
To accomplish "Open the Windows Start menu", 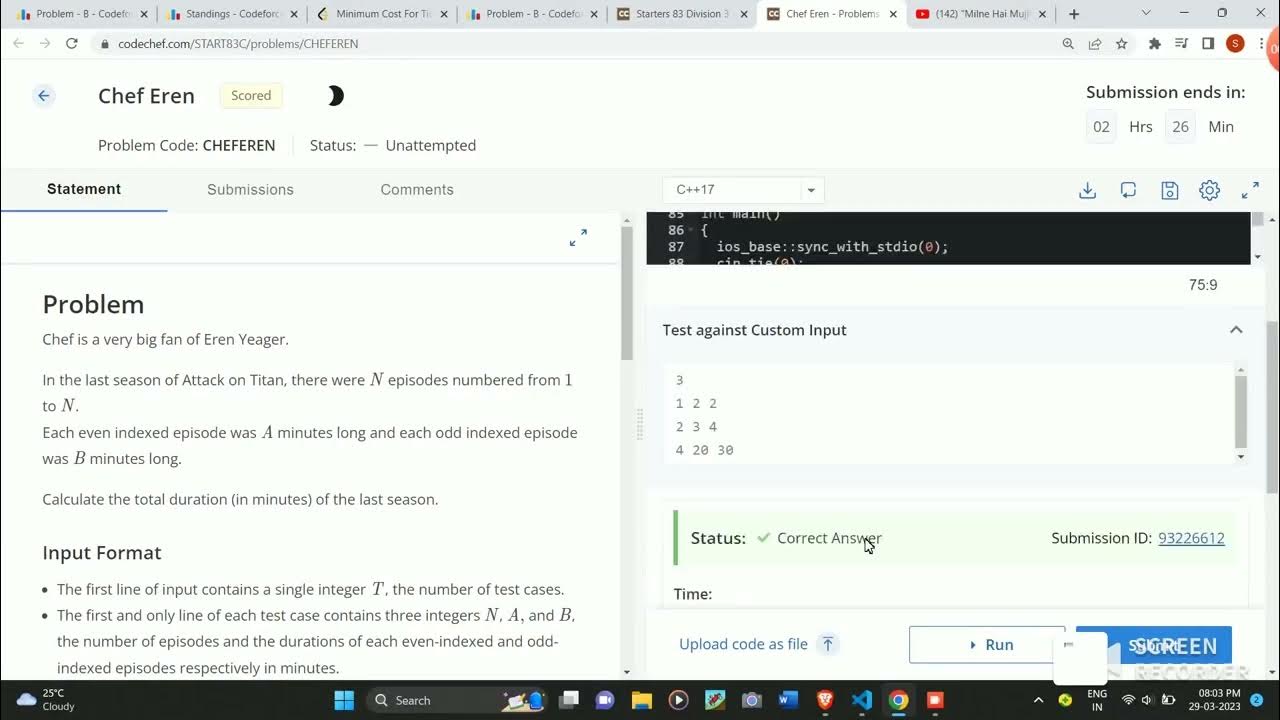I will (344, 700).
